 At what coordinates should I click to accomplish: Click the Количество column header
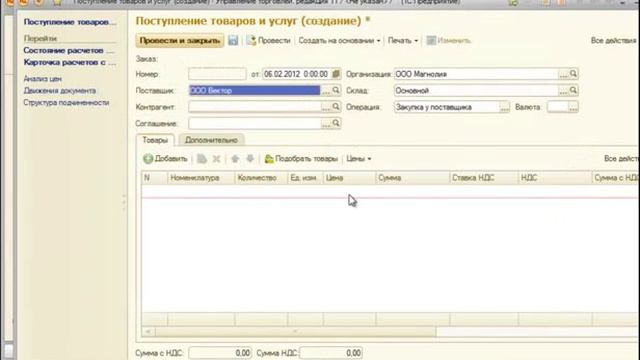coord(261,178)
